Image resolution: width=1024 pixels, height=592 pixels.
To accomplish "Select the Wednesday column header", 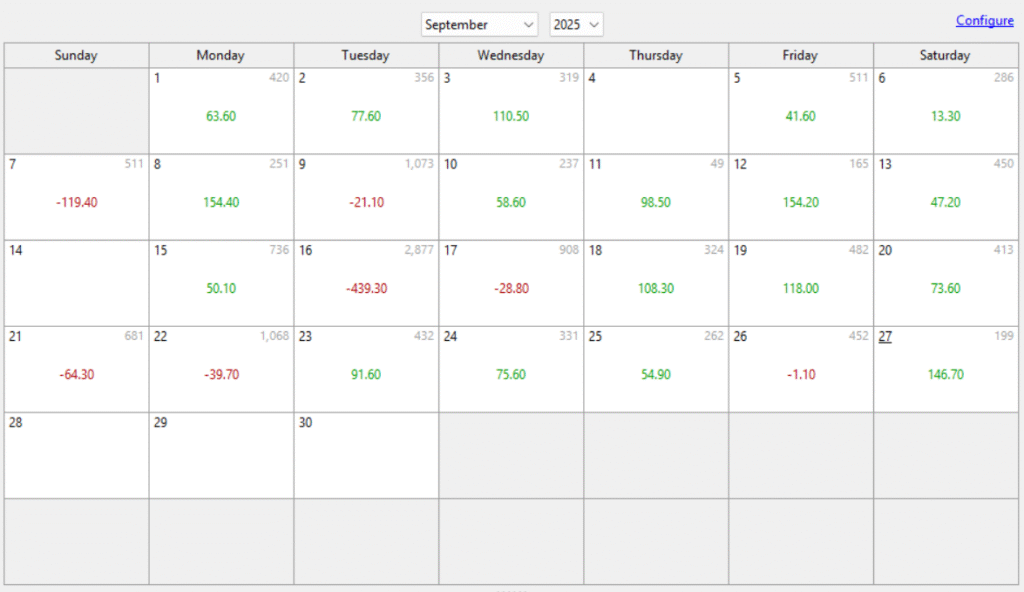I will pos(511,56).
